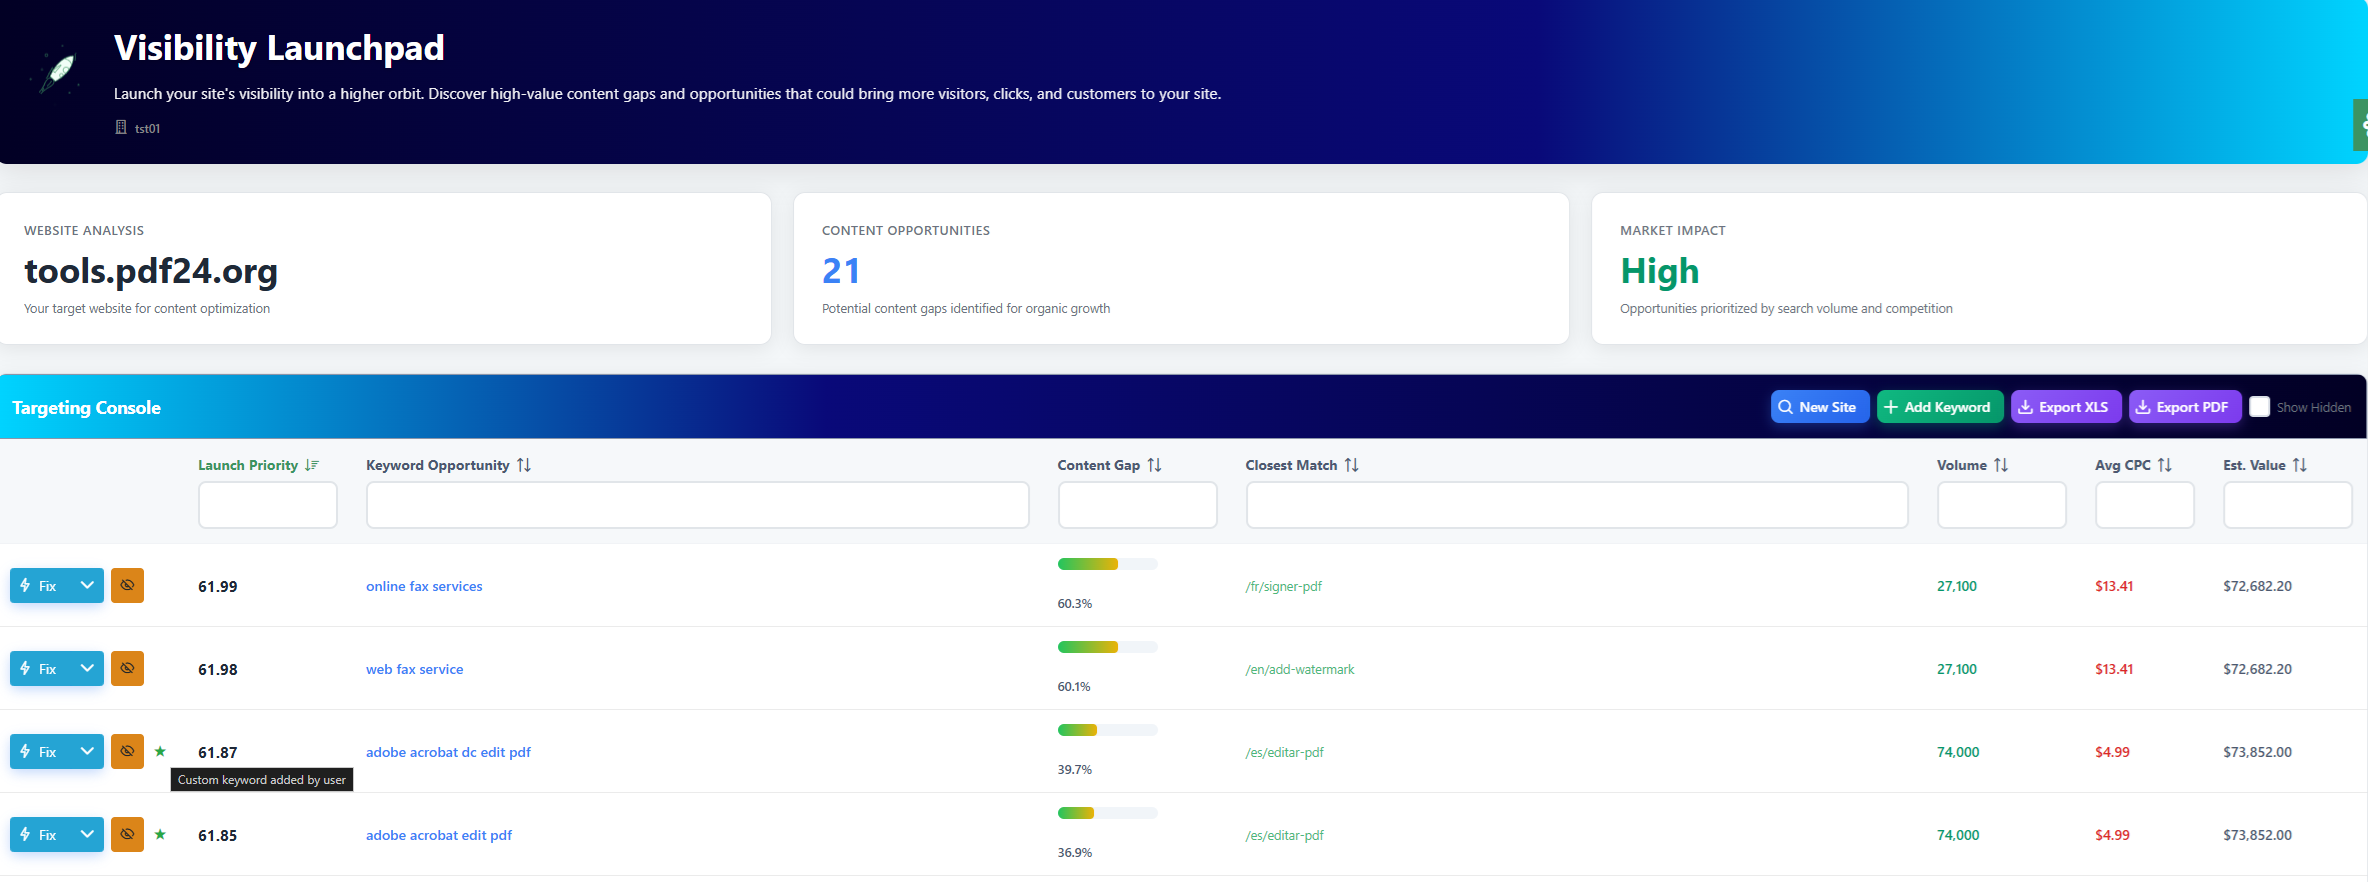2368x882 pixels.
Task: Sort by Volume arrows icon
Action: coord(2001,465)
